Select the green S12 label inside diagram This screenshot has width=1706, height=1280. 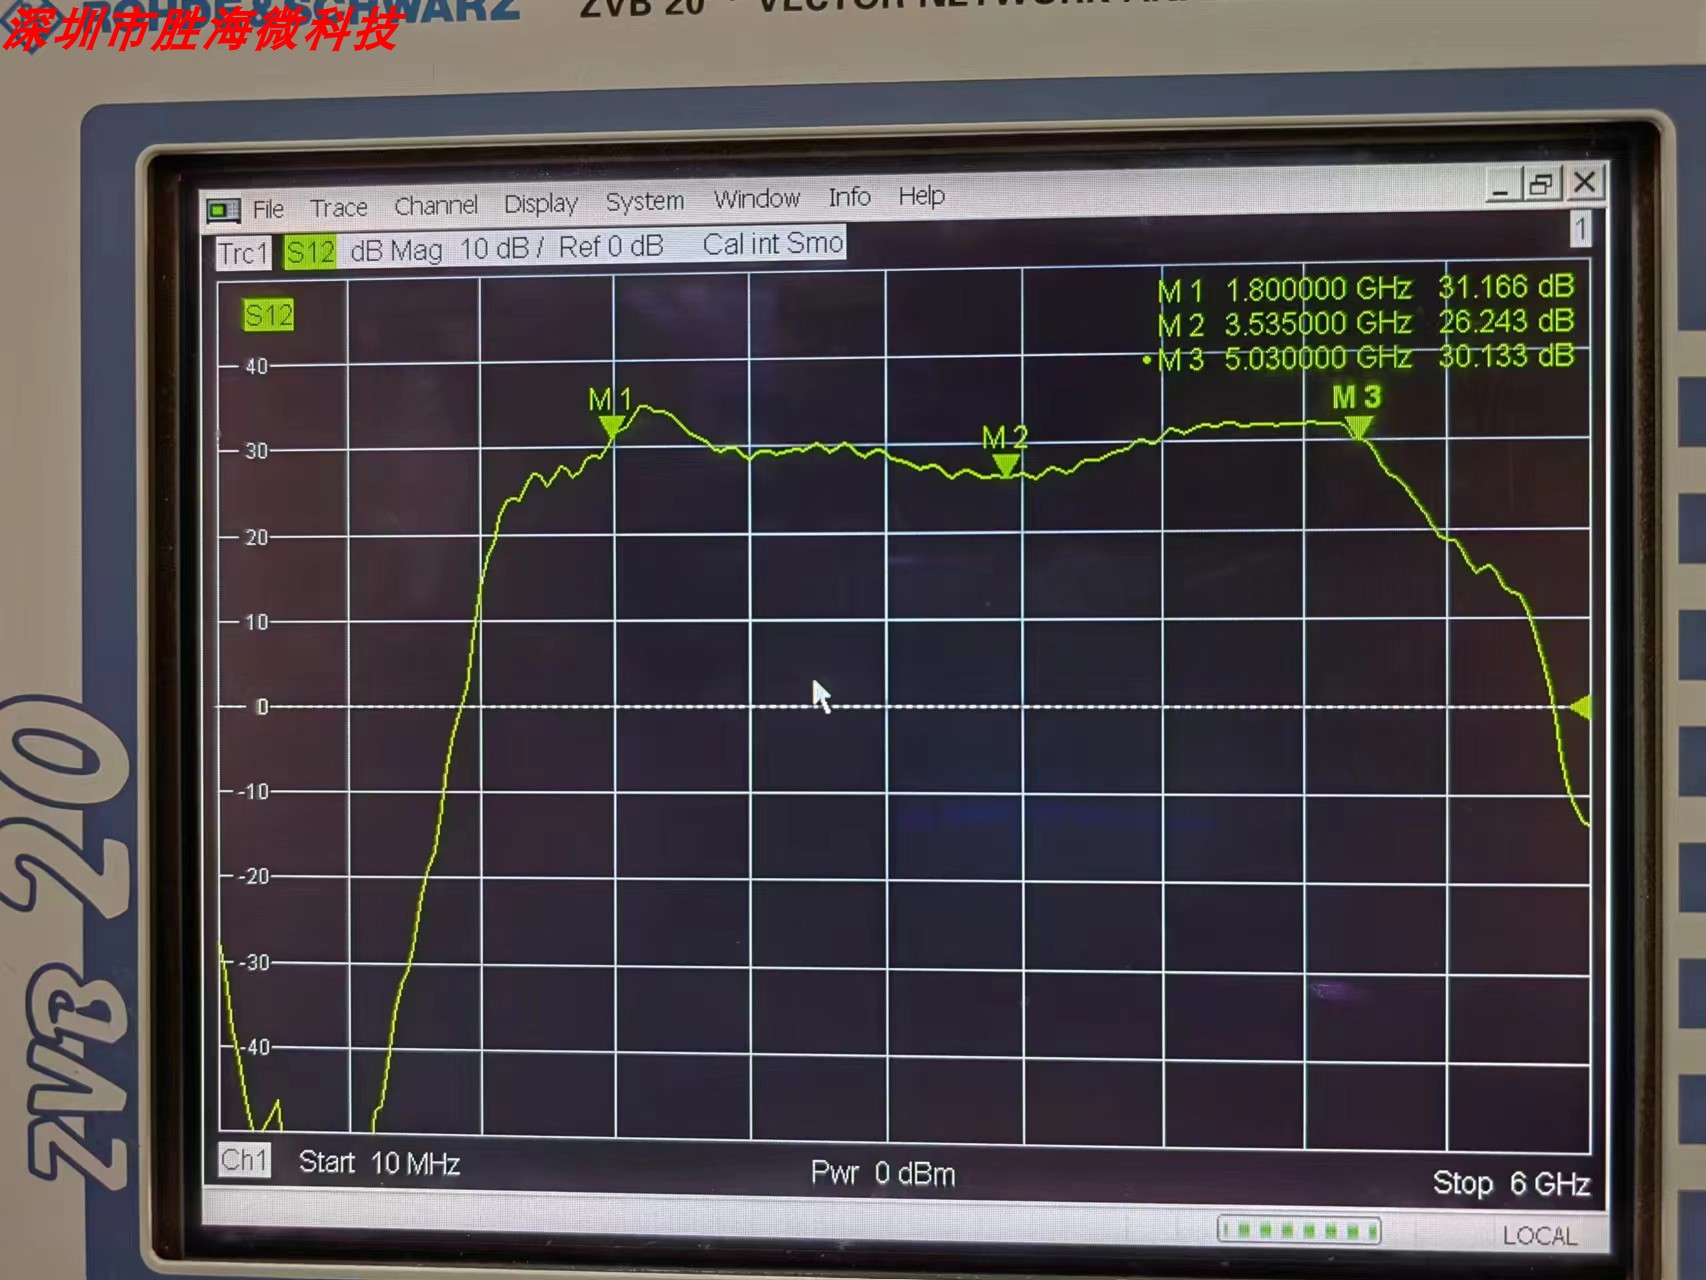coord(269,316)
